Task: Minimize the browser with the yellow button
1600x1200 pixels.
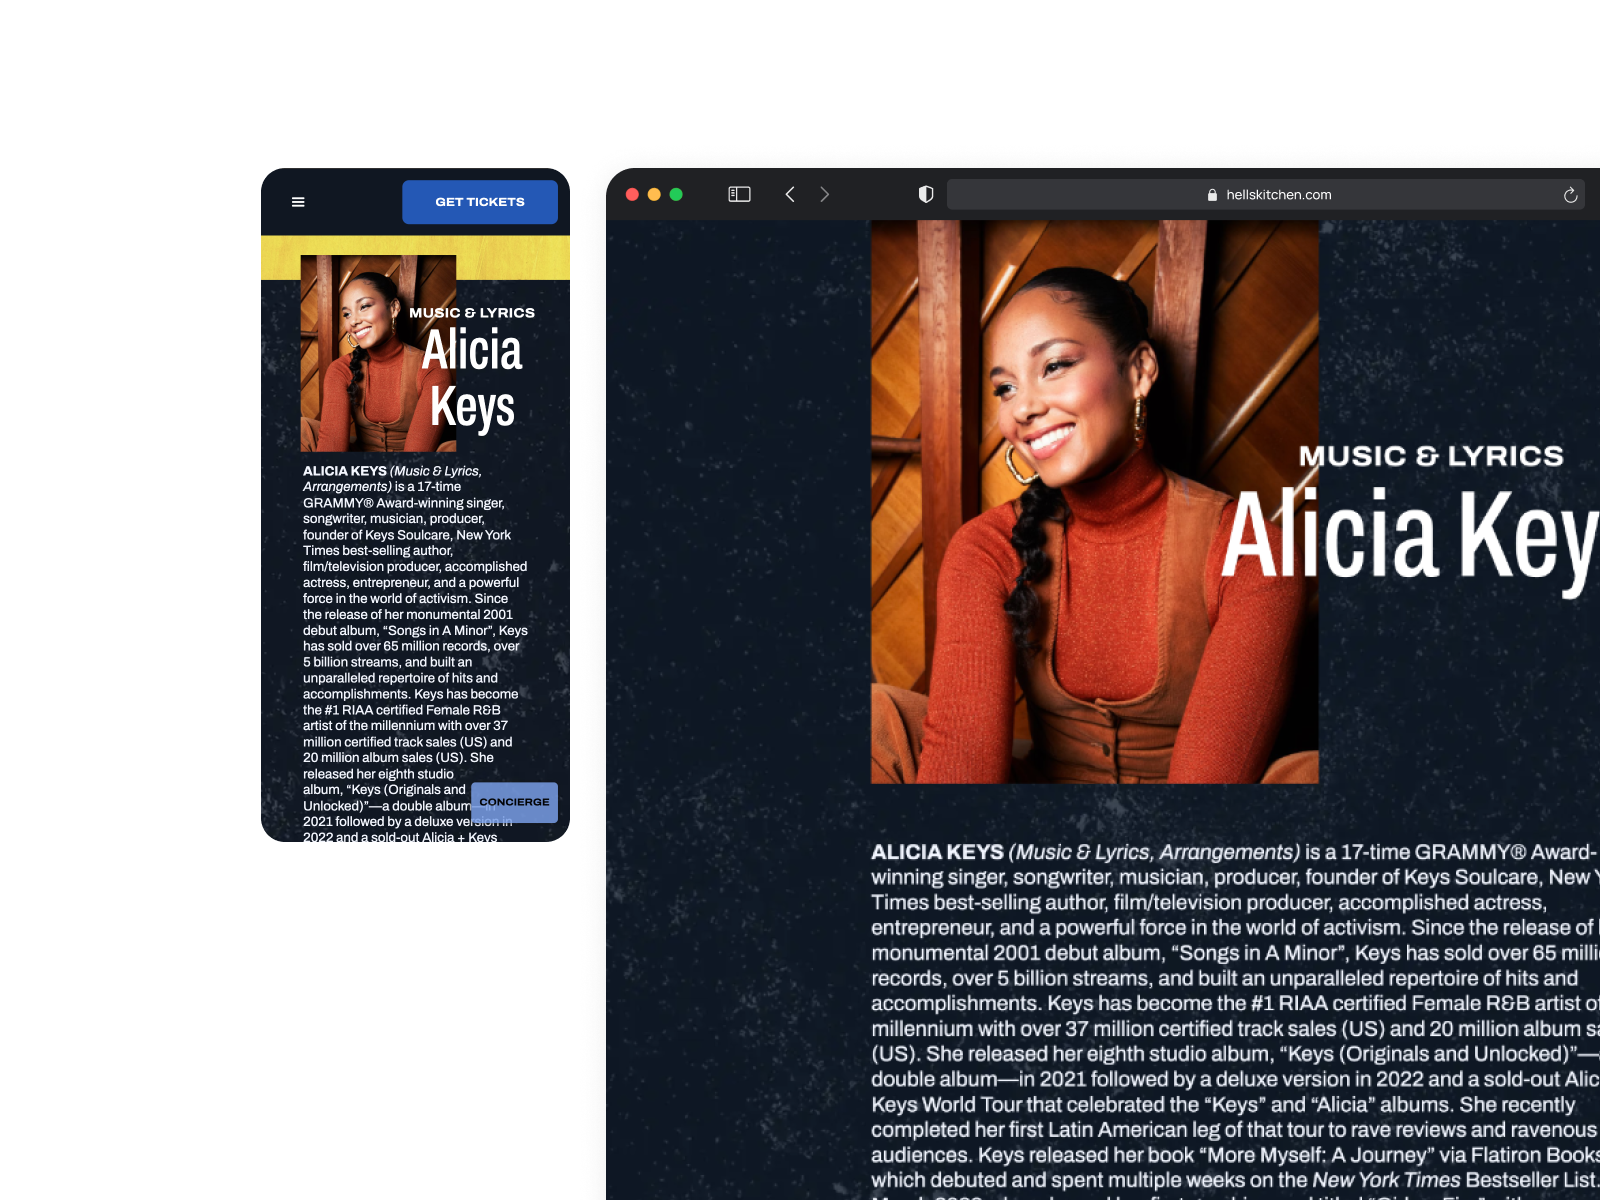Action: pos(654,194)
